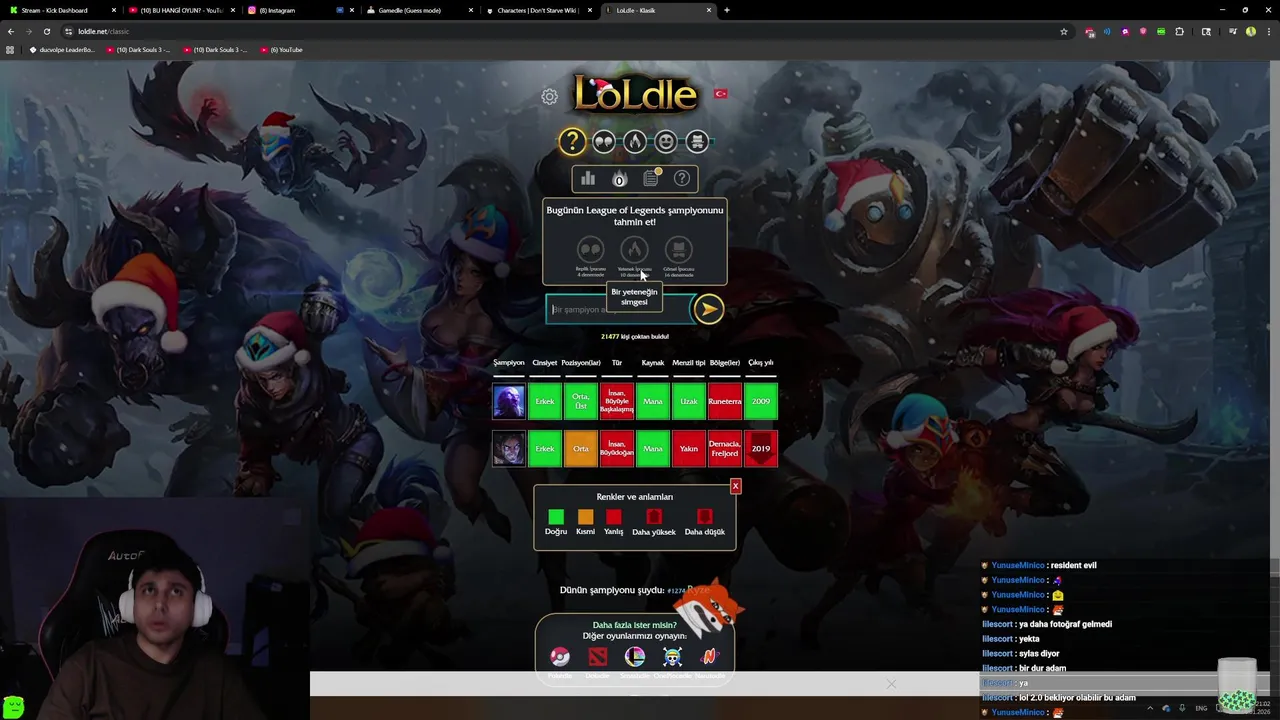
Task: Select the Classic mode question mark icon
Action: pos(572,142)
